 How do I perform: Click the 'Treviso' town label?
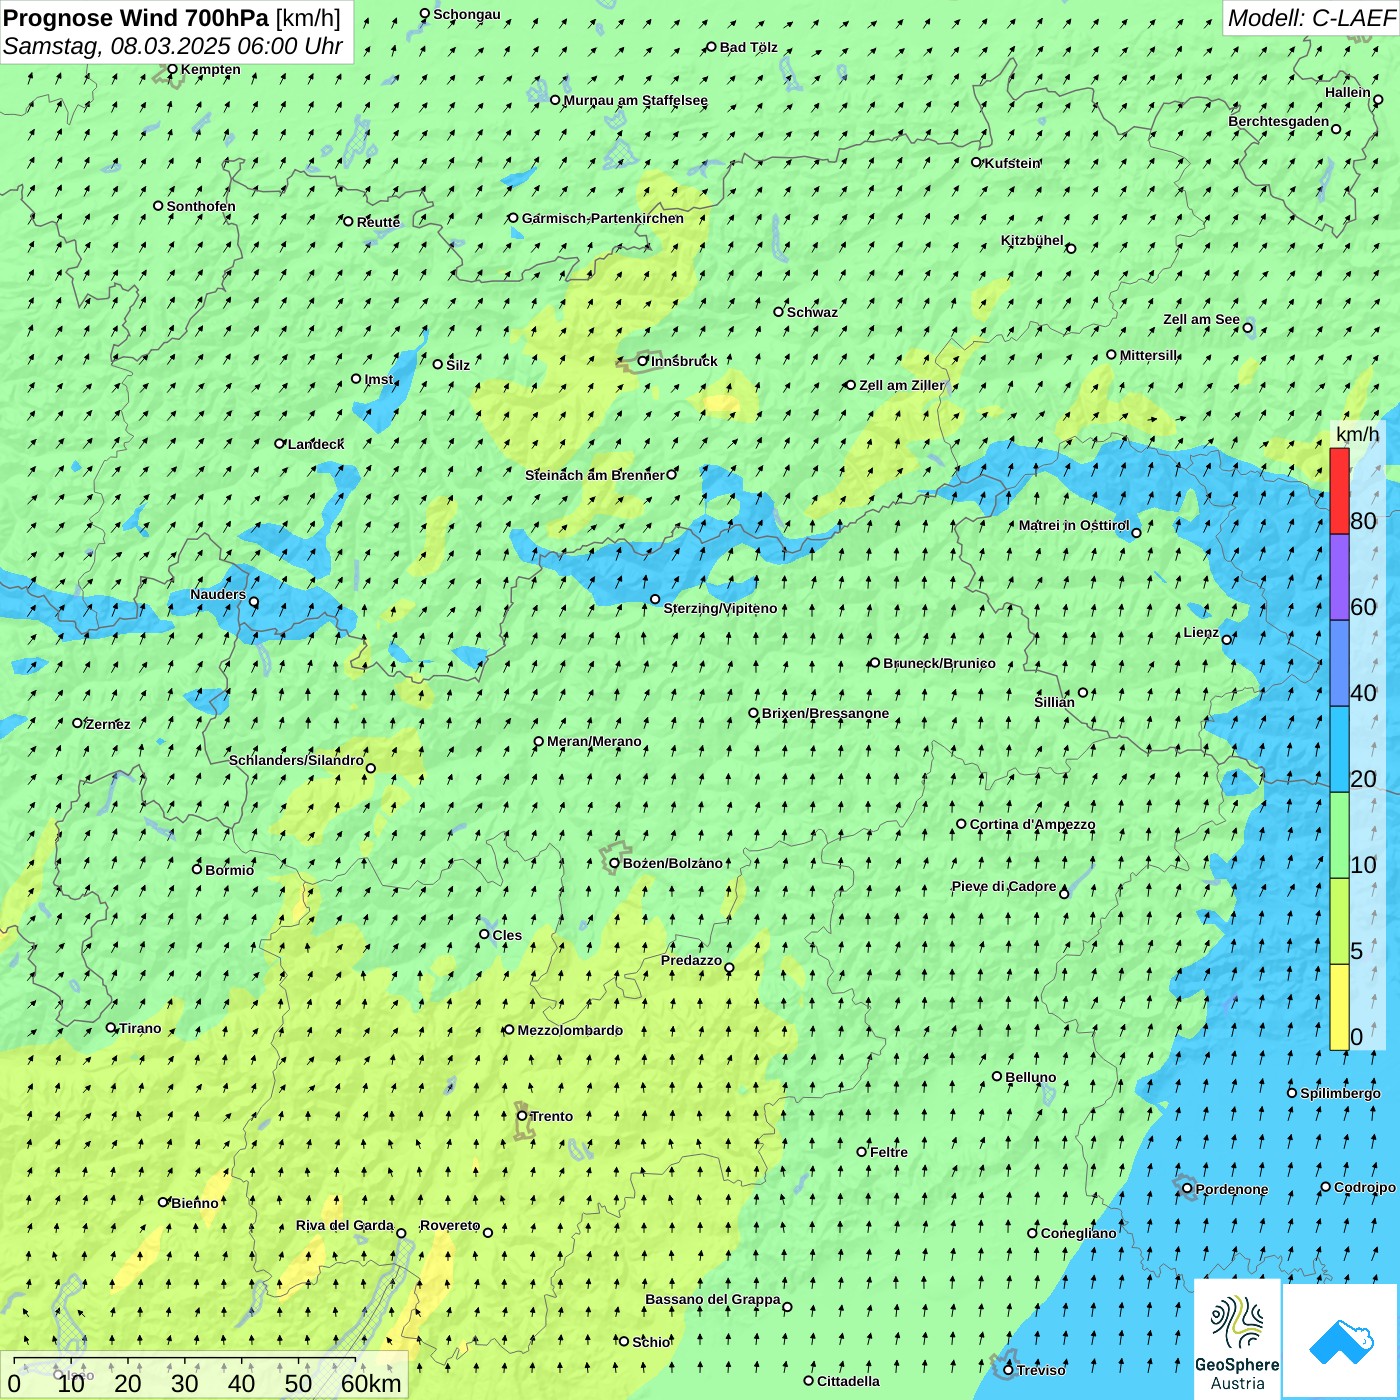[x=1041, y=1370]
